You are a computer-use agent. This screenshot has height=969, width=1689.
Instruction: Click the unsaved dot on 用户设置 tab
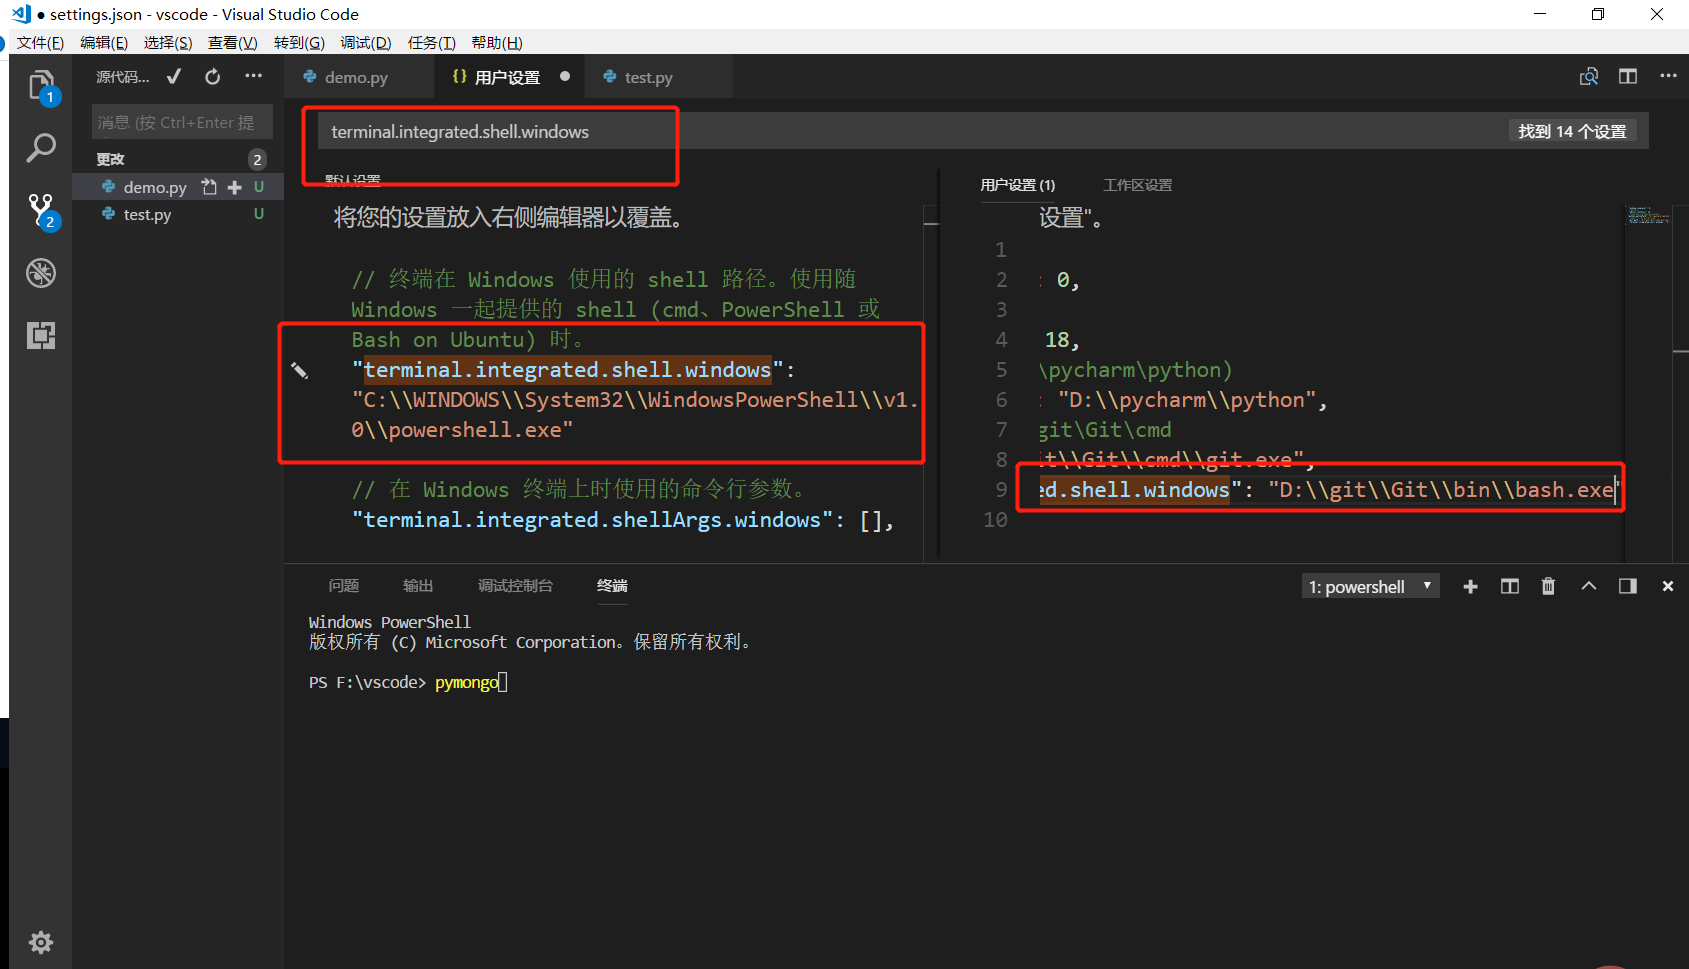click(x=565, y=76)
